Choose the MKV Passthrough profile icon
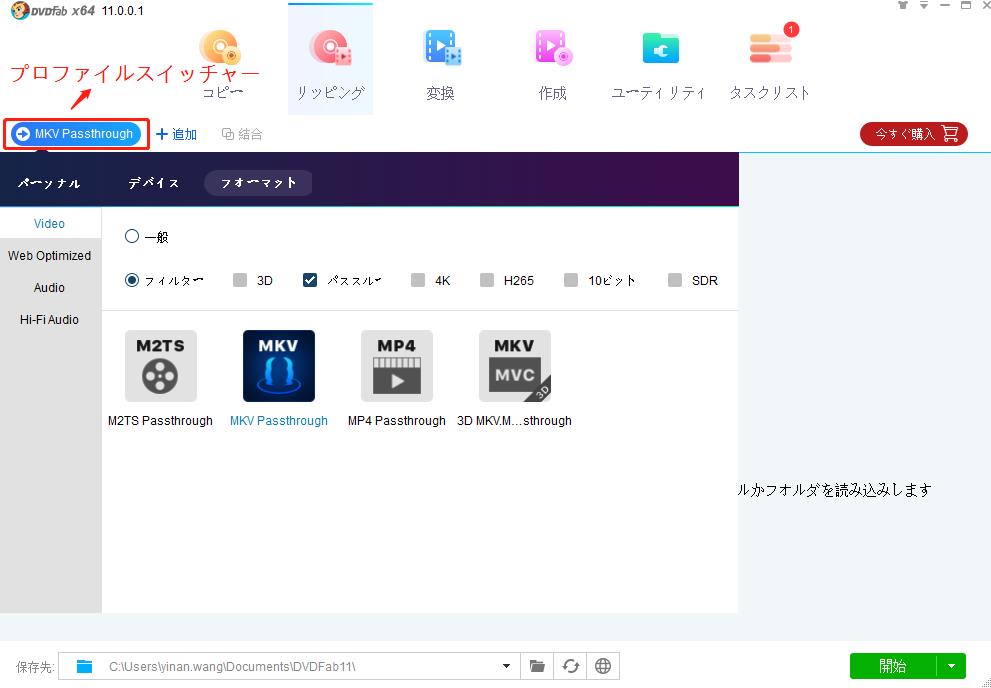The width and height of the screenshot is (991, 688). pos(279,366)
